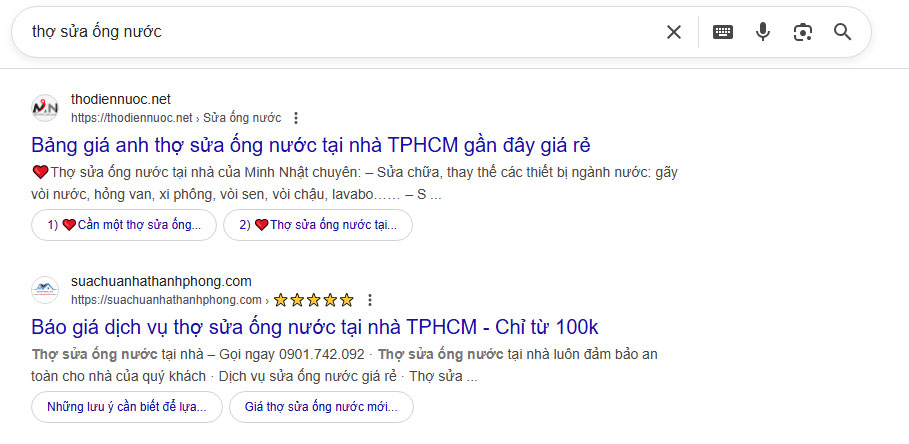
Task: Open search by image camera icon
Action: [x=802, y=32]
